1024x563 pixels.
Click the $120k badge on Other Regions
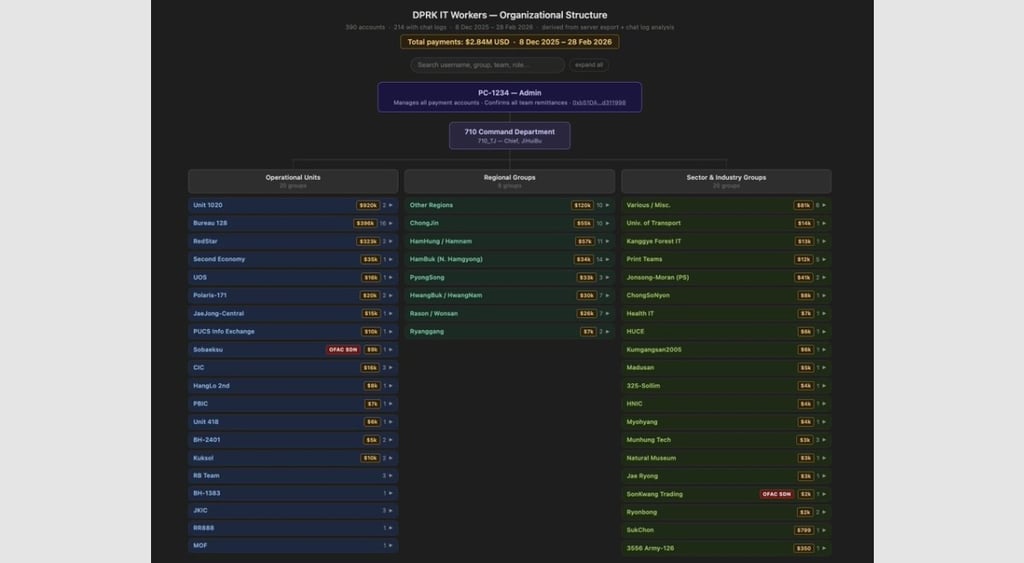[582, 205]
